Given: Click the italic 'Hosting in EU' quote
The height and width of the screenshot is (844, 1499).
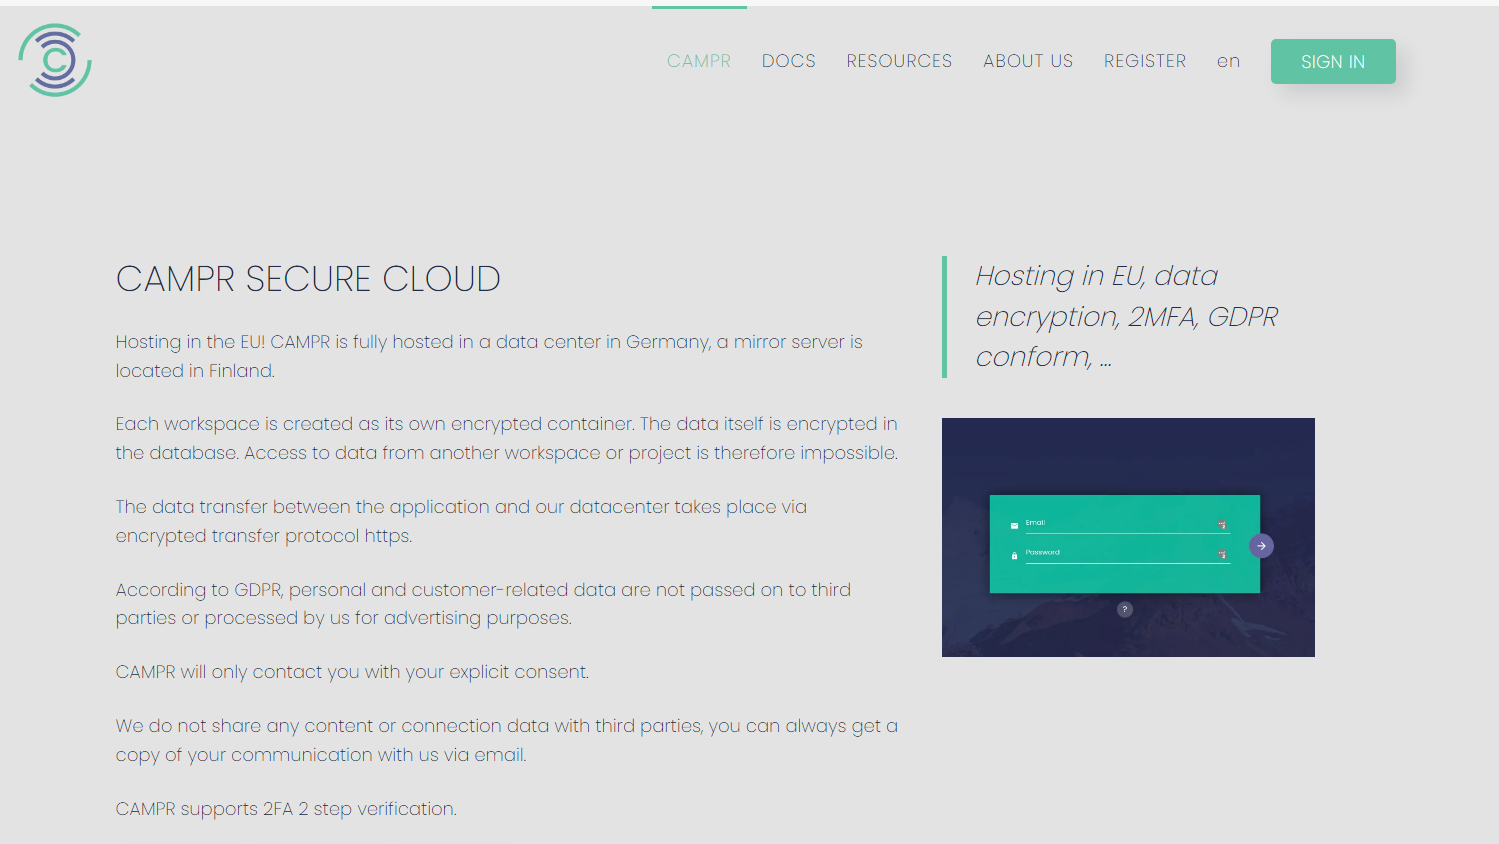Looking at the screenshot, I should pos(1126,316).
